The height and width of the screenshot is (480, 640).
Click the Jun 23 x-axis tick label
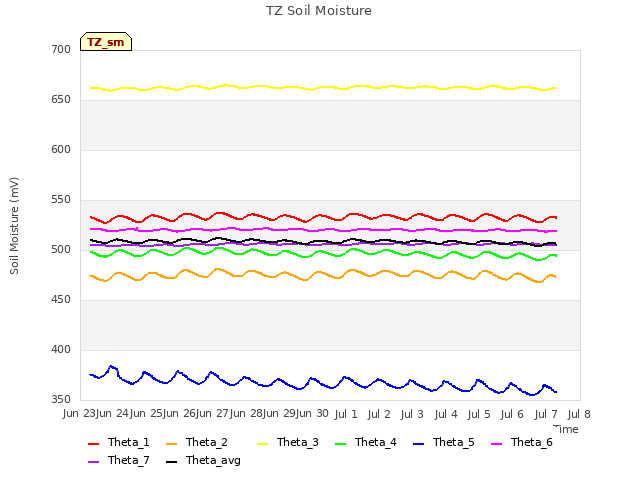click(x=80, y=414)
